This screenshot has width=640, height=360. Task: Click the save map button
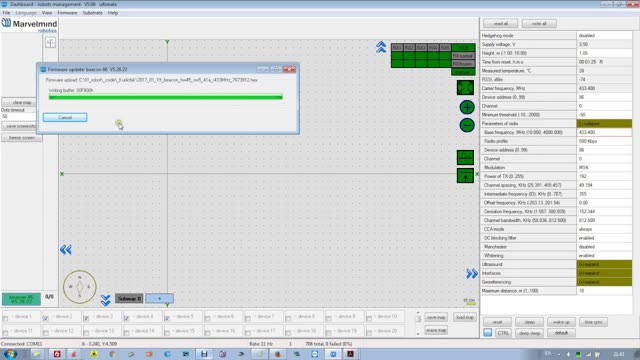[436, 317]
